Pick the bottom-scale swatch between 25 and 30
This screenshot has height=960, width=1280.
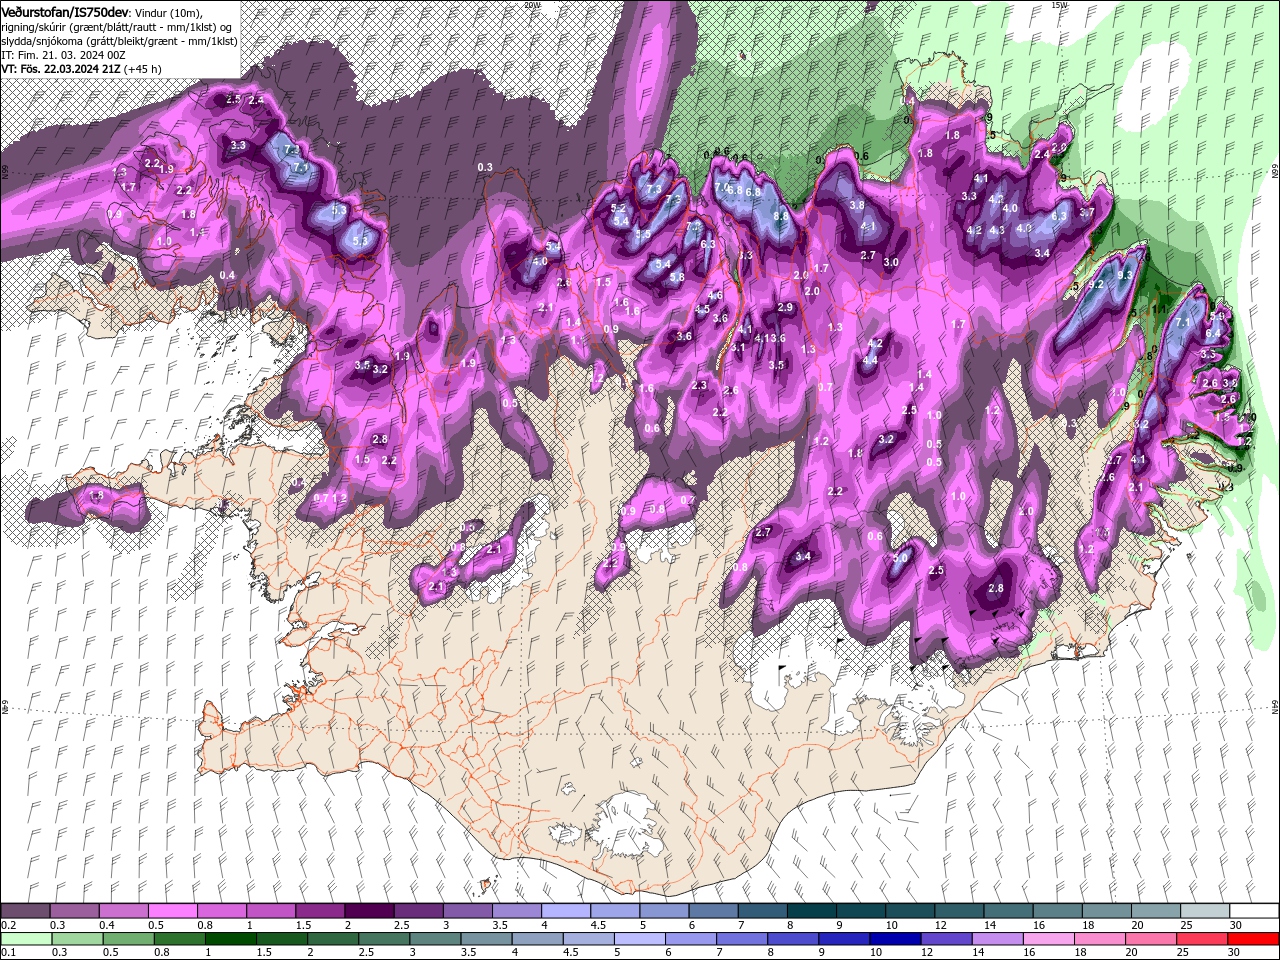pyautogui.click(x=1200, y=939)
